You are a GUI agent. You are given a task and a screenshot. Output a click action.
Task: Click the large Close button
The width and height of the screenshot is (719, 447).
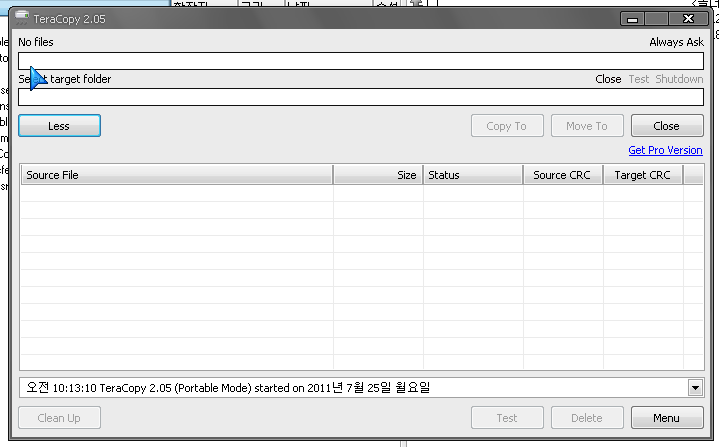pyautogui.click(x=667, y=126)
